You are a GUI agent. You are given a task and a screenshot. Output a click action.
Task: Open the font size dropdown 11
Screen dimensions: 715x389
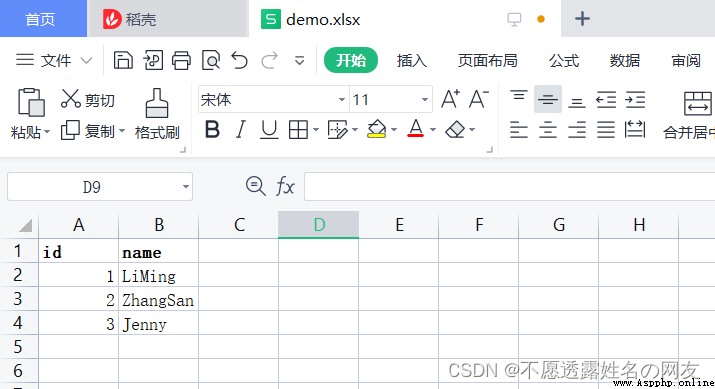point(425,99)
